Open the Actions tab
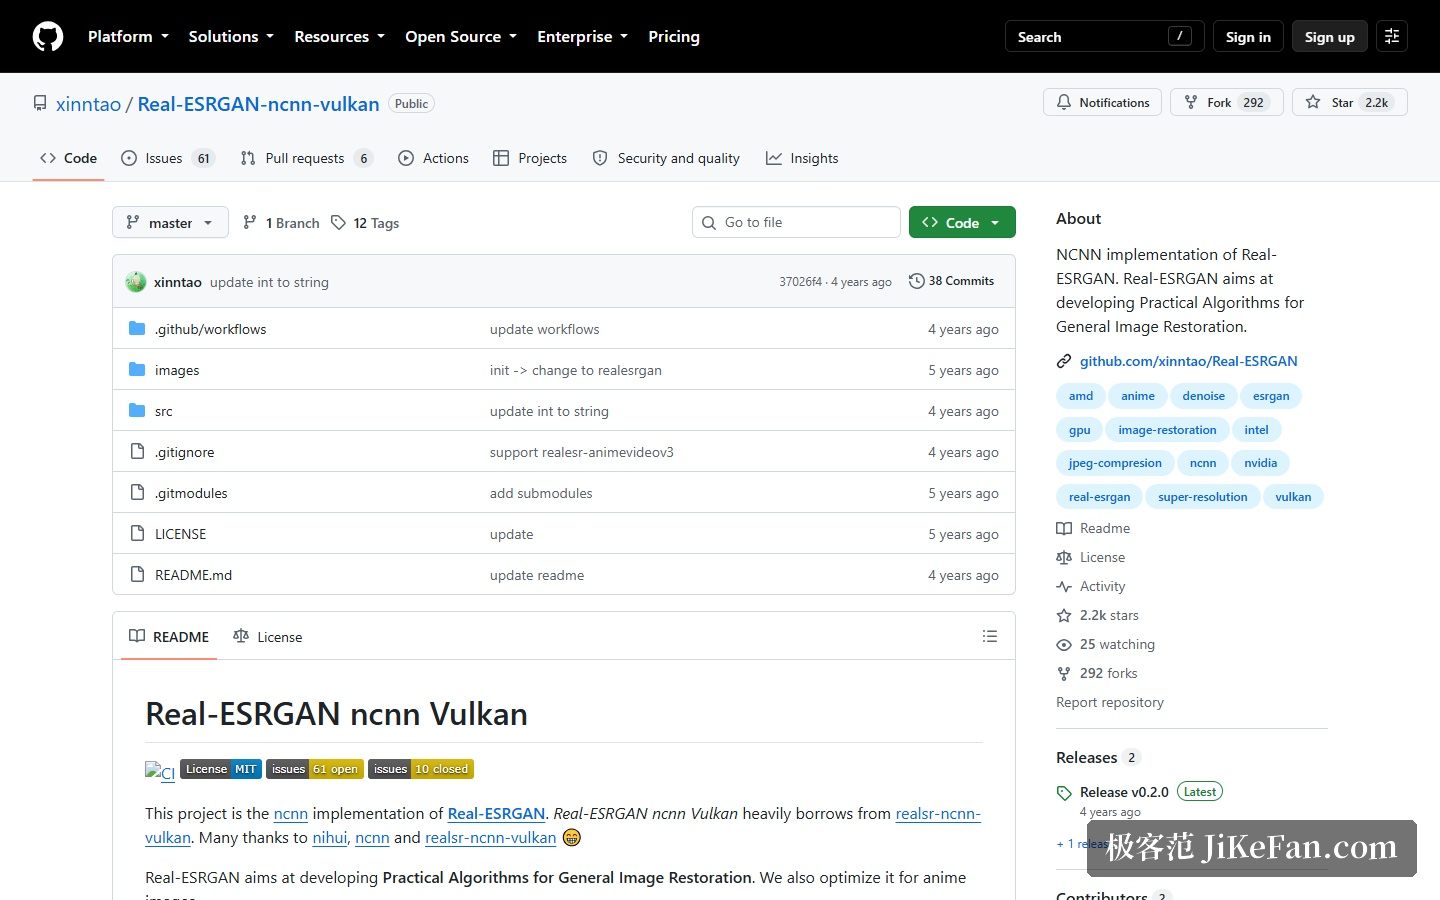 click(x=433, y=158)
